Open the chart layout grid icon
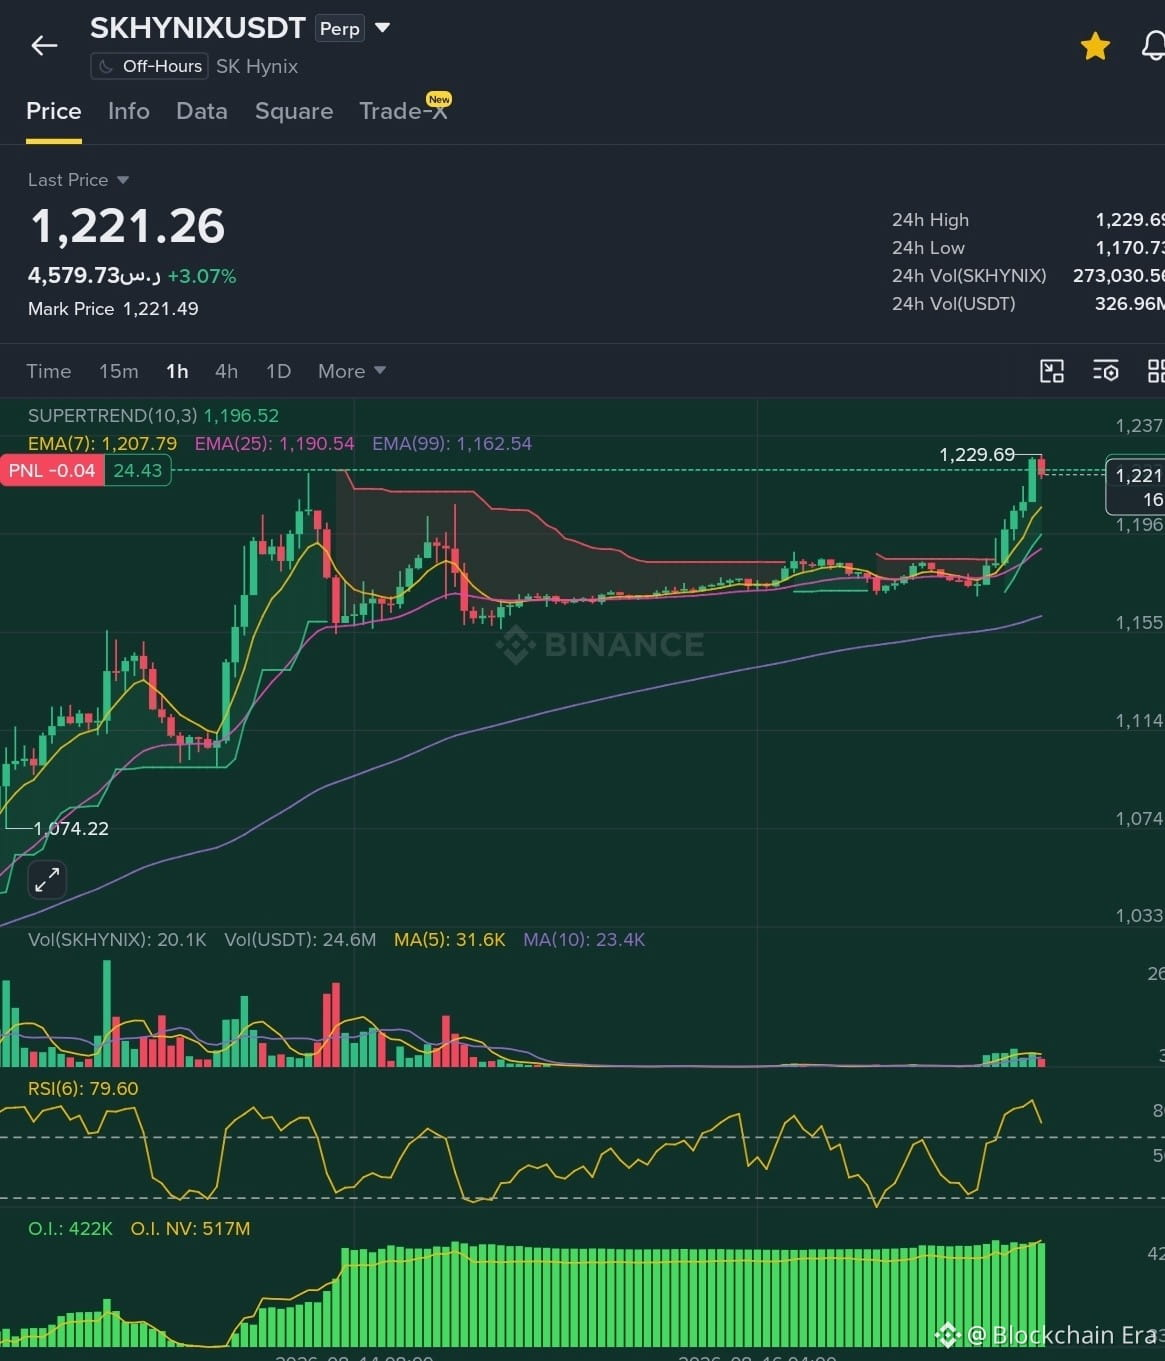The image size is (1165, 1361). 1155,371
